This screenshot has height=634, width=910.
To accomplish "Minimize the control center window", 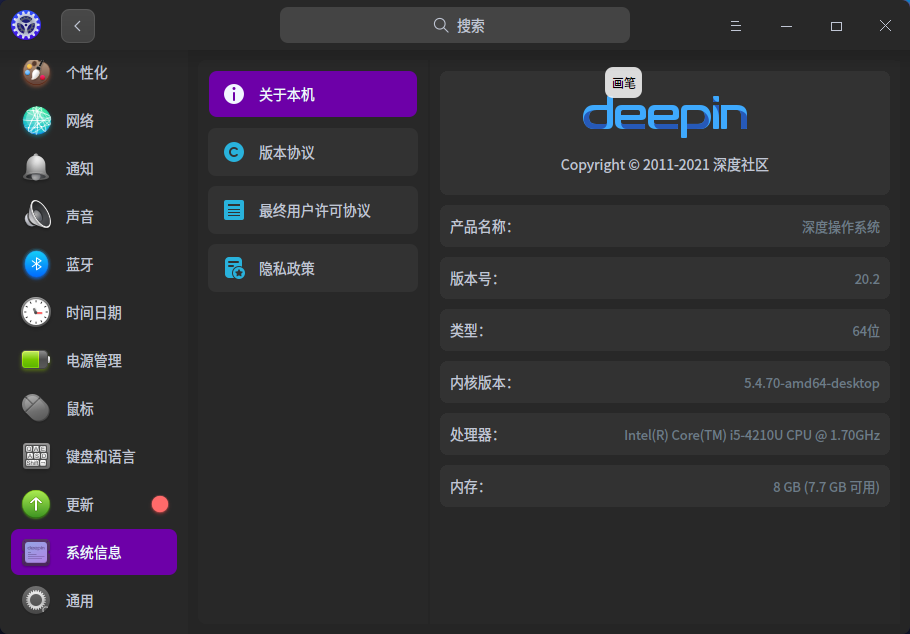I will coord(786,26).
